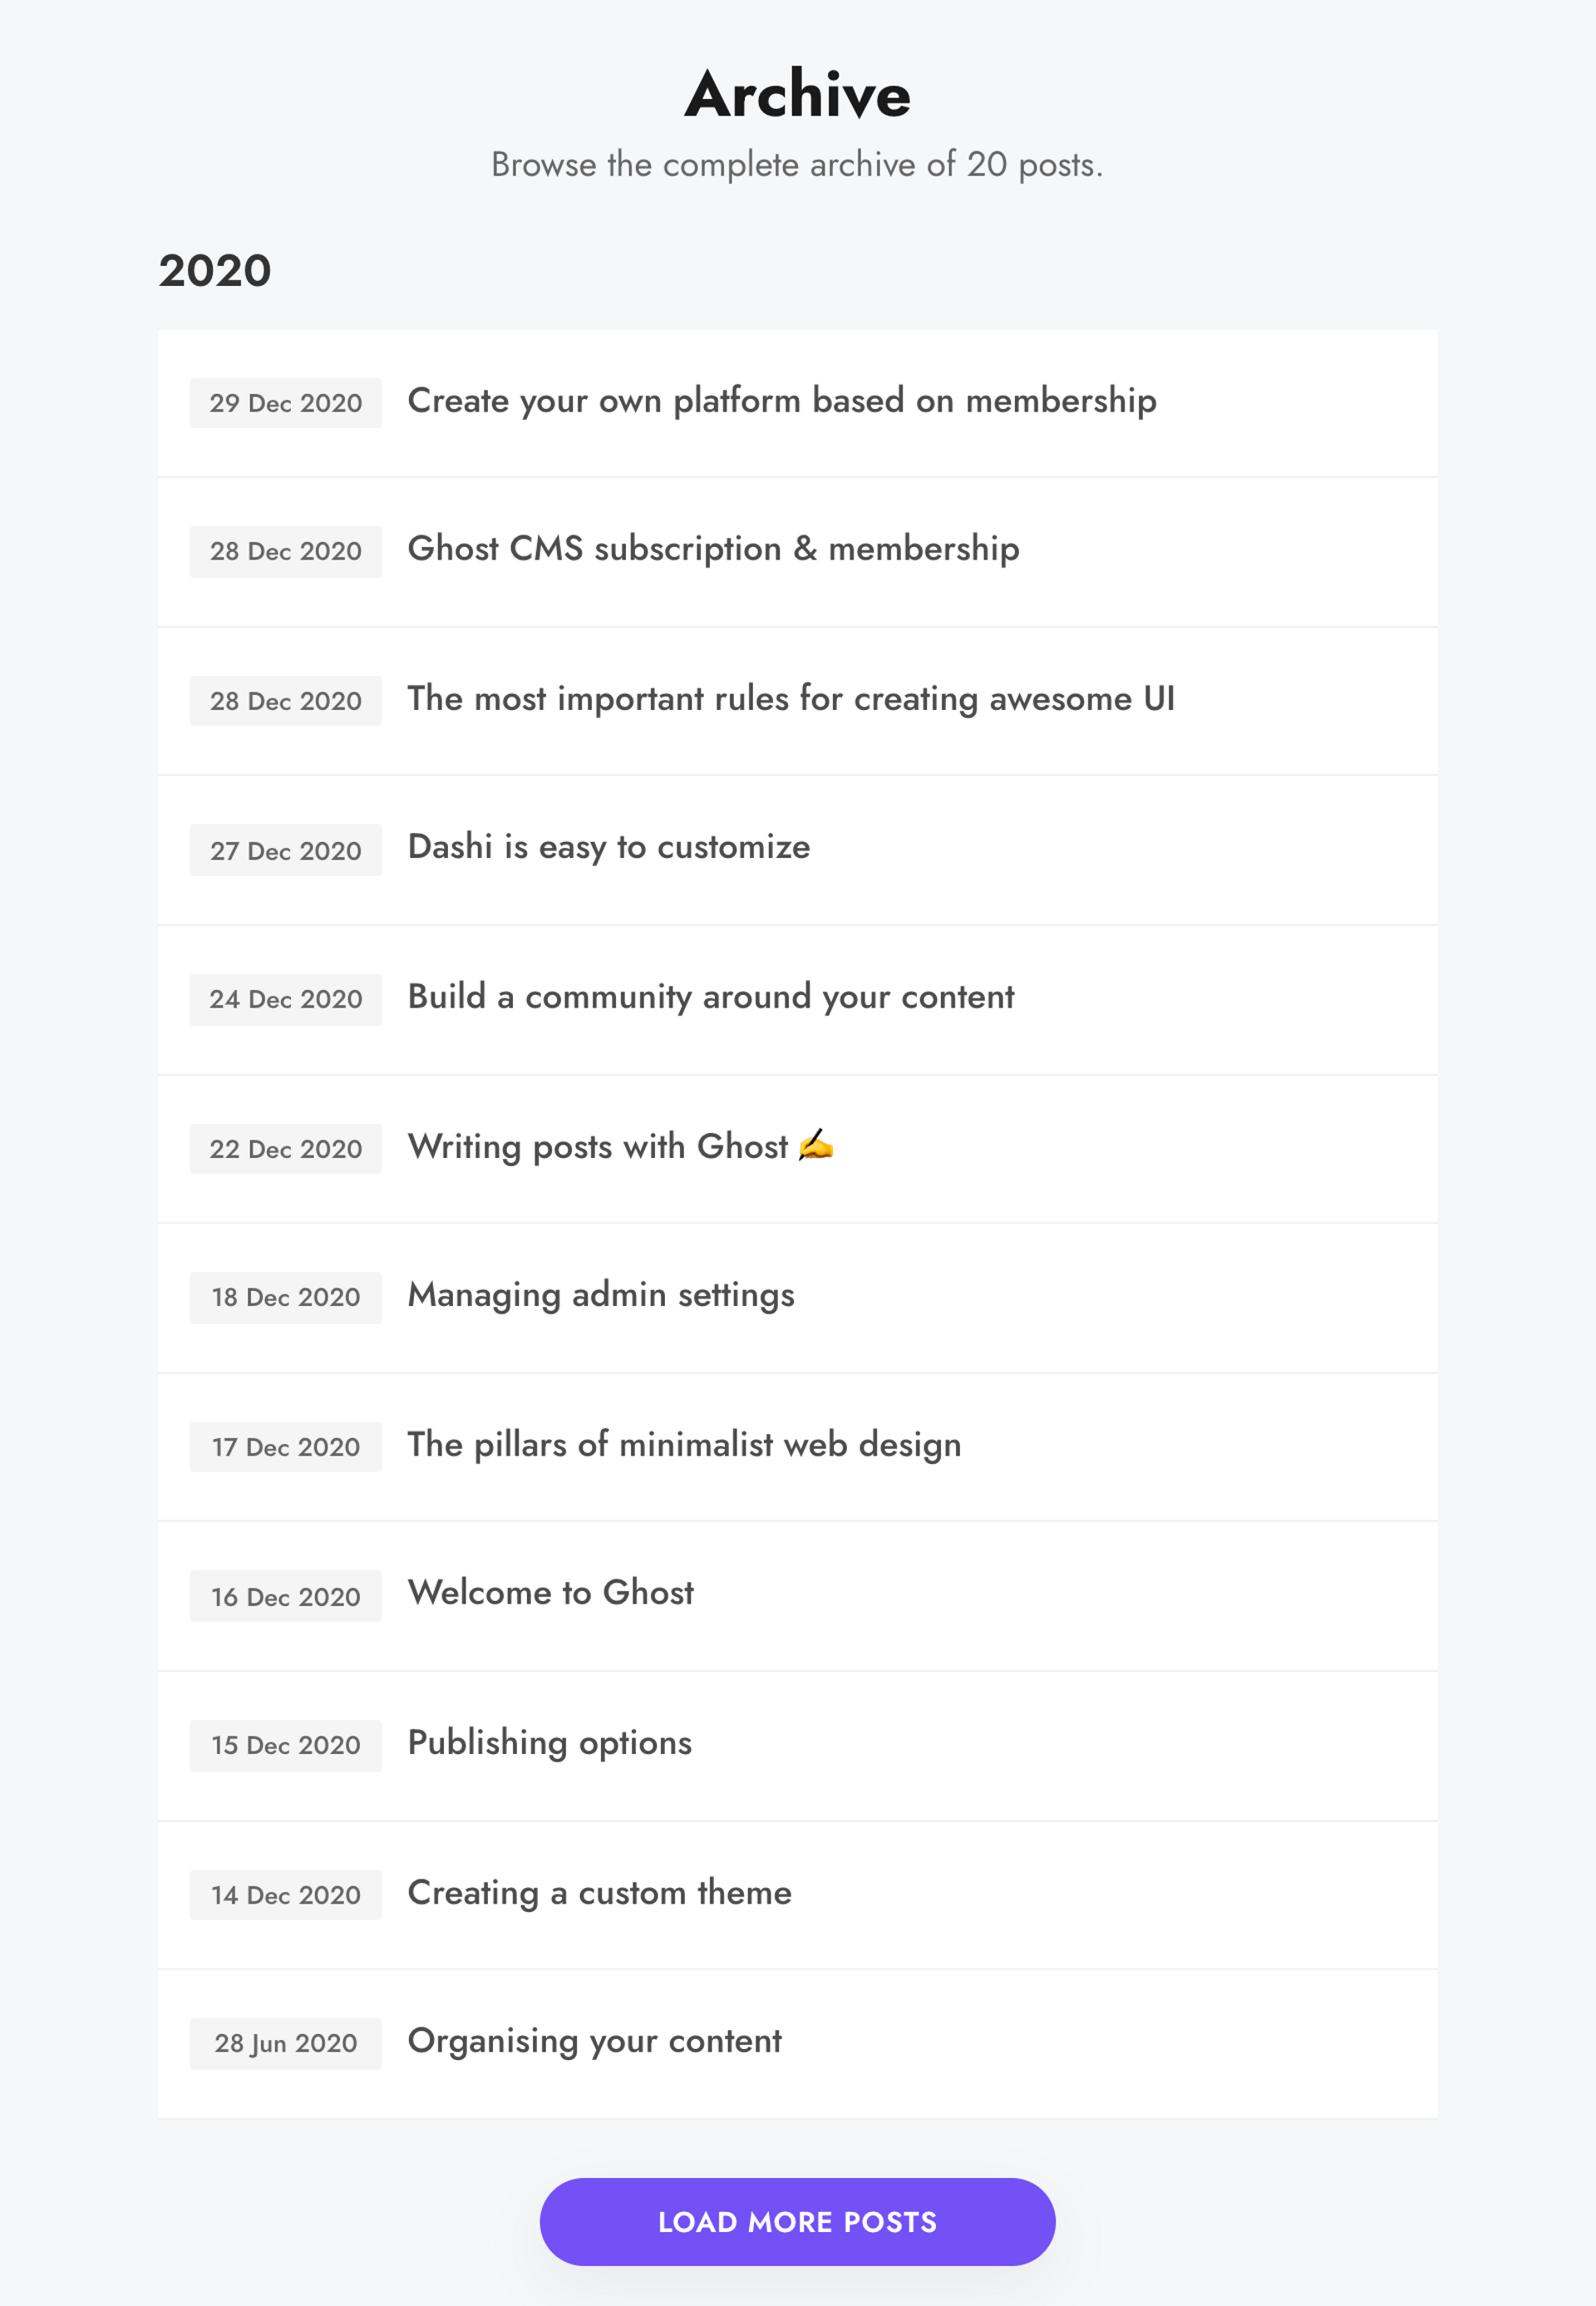Click 'Create your own platform based on membership'

781,402
